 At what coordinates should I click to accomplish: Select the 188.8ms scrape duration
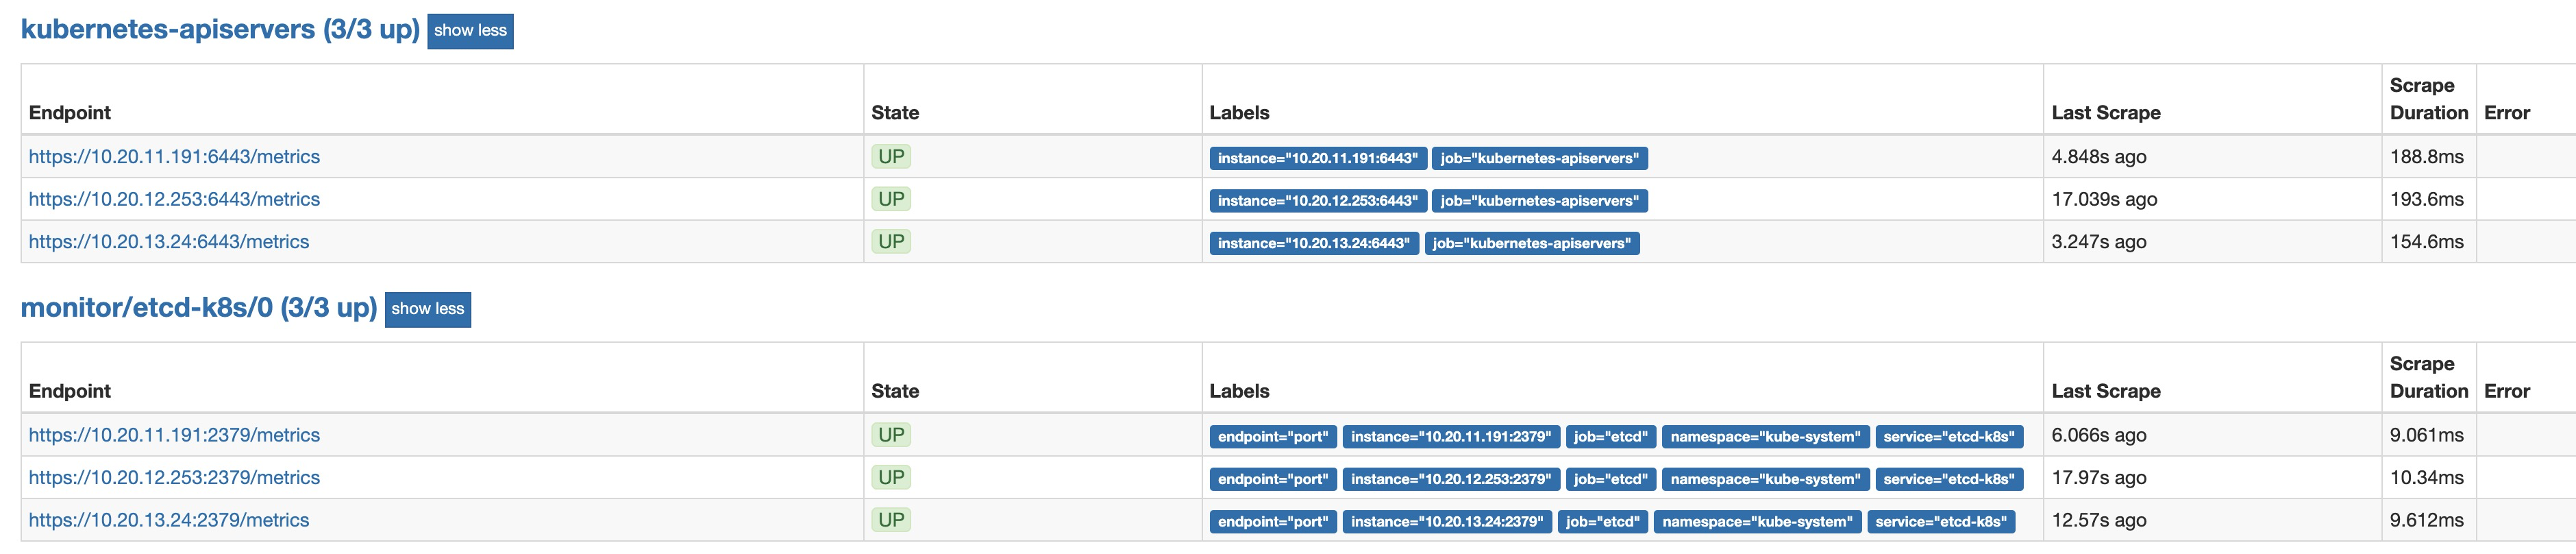(2427, 157)
